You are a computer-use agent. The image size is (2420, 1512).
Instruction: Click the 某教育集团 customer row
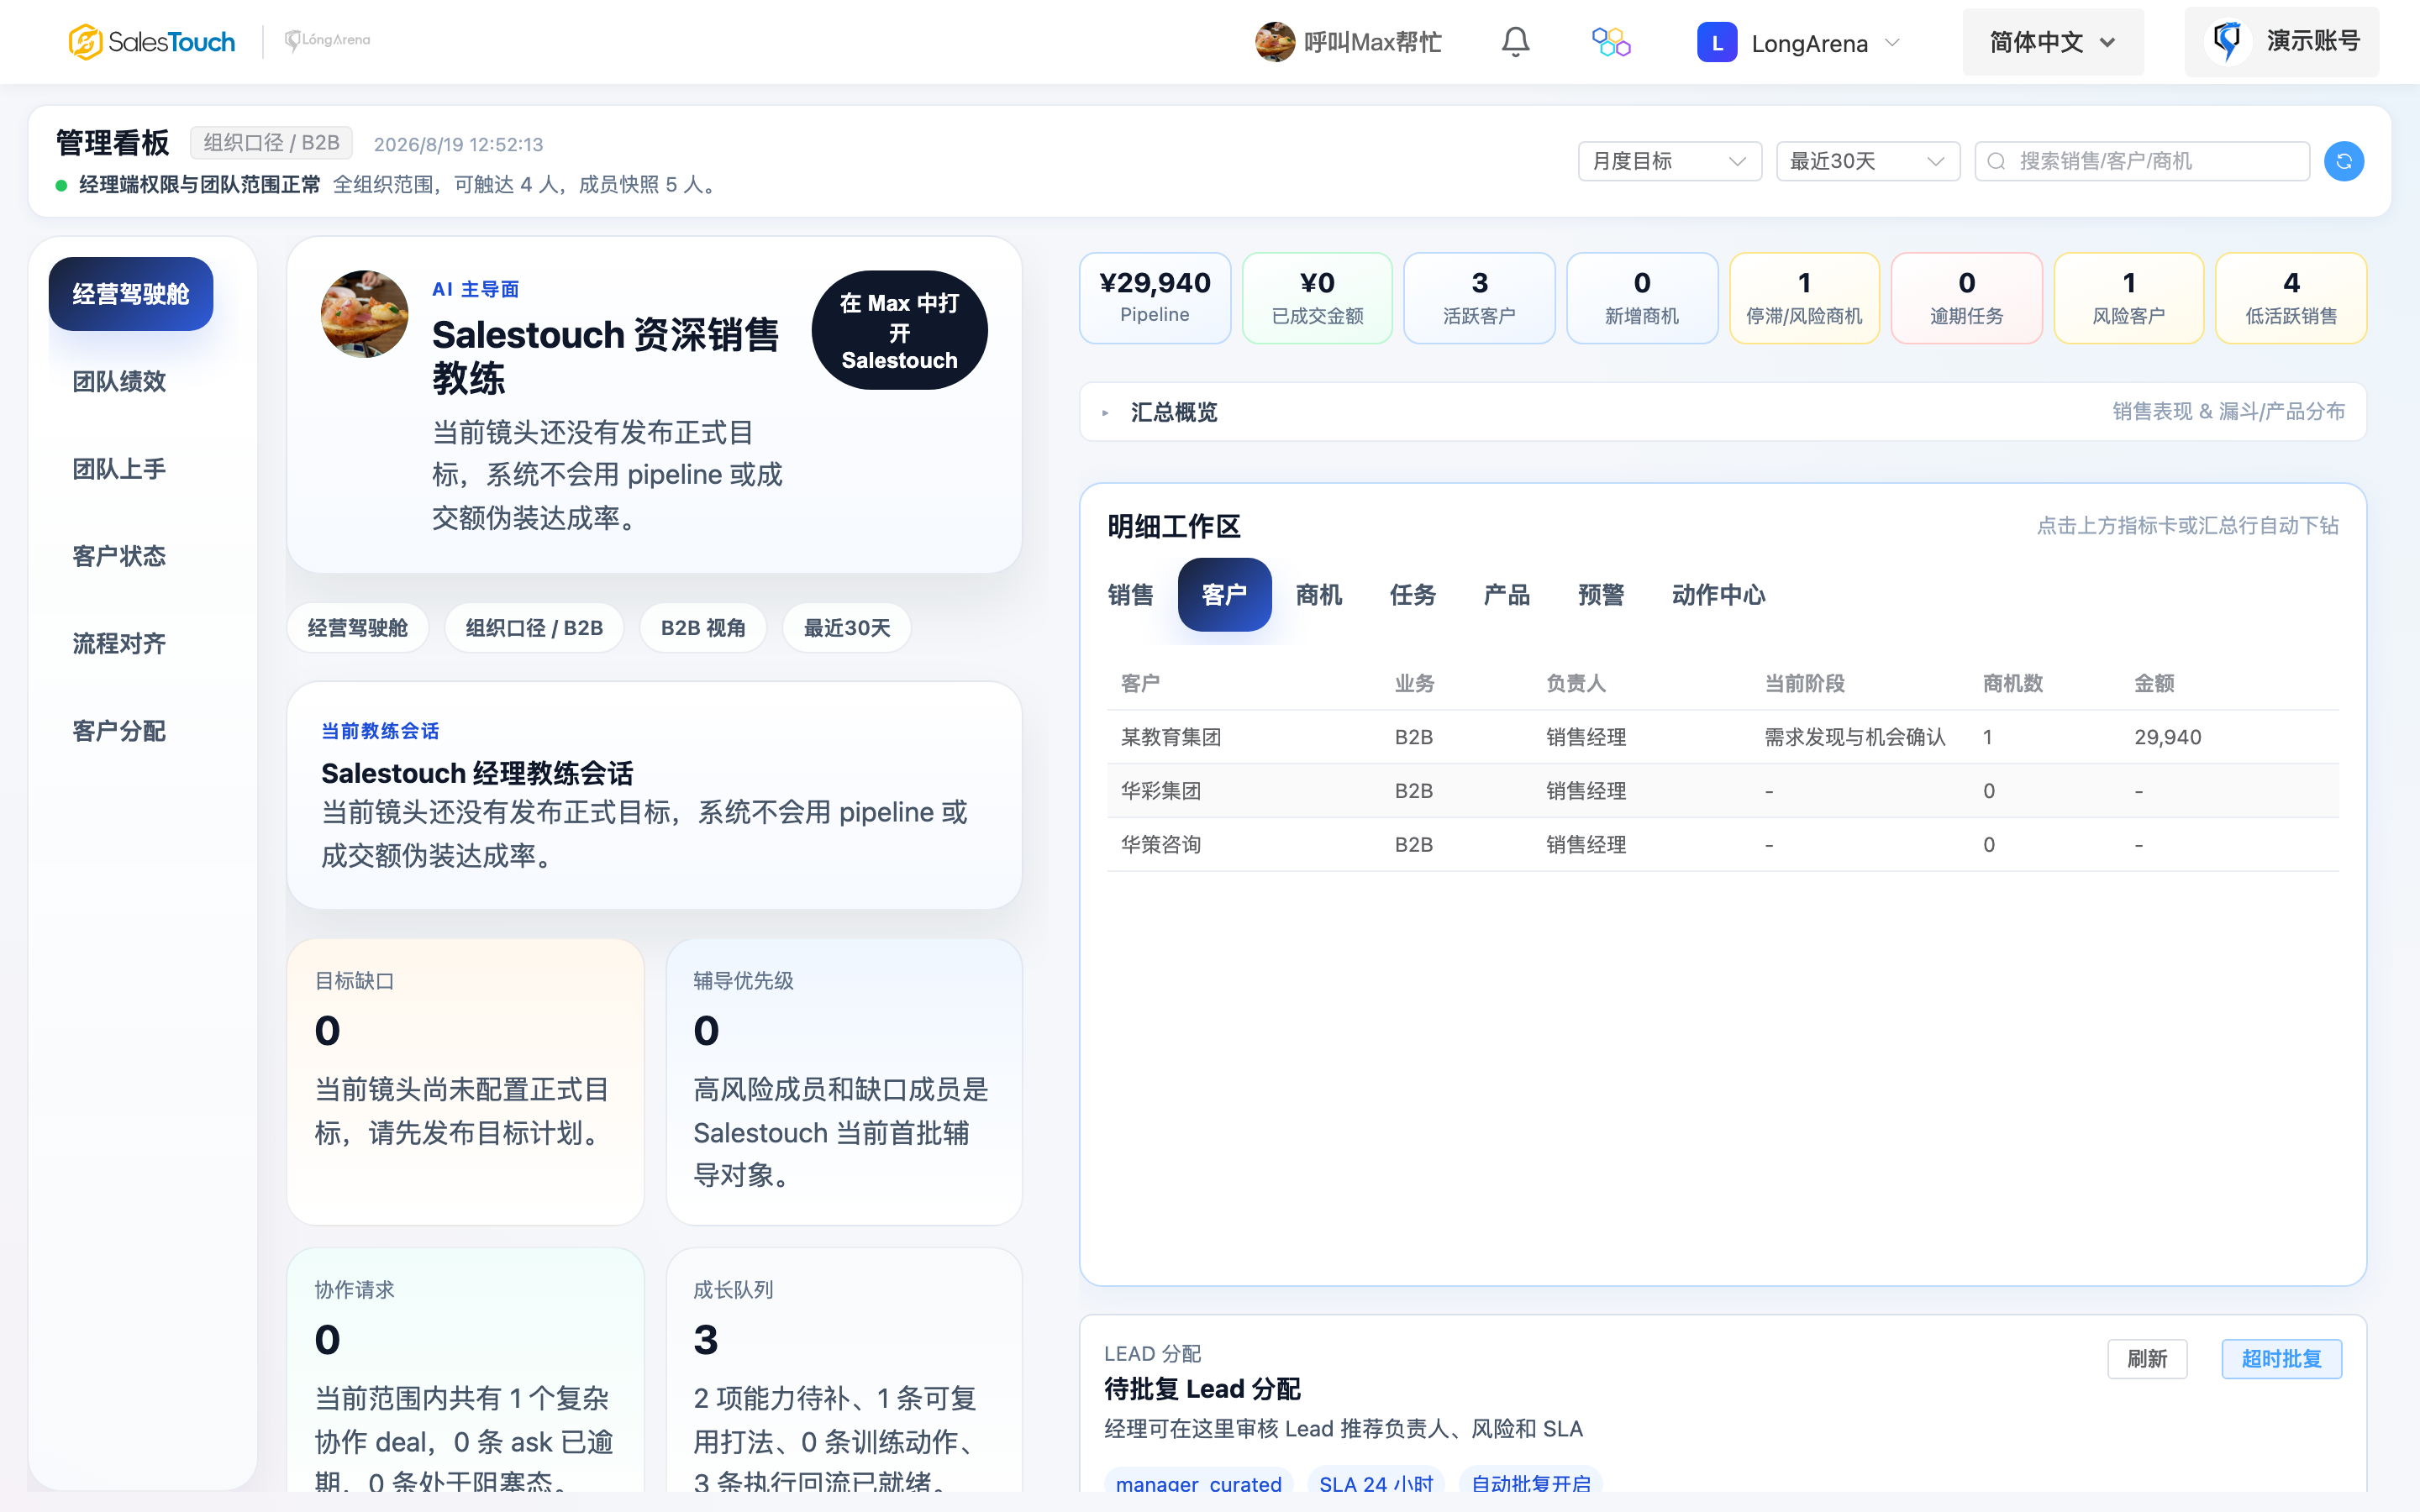pos(1722,737)
